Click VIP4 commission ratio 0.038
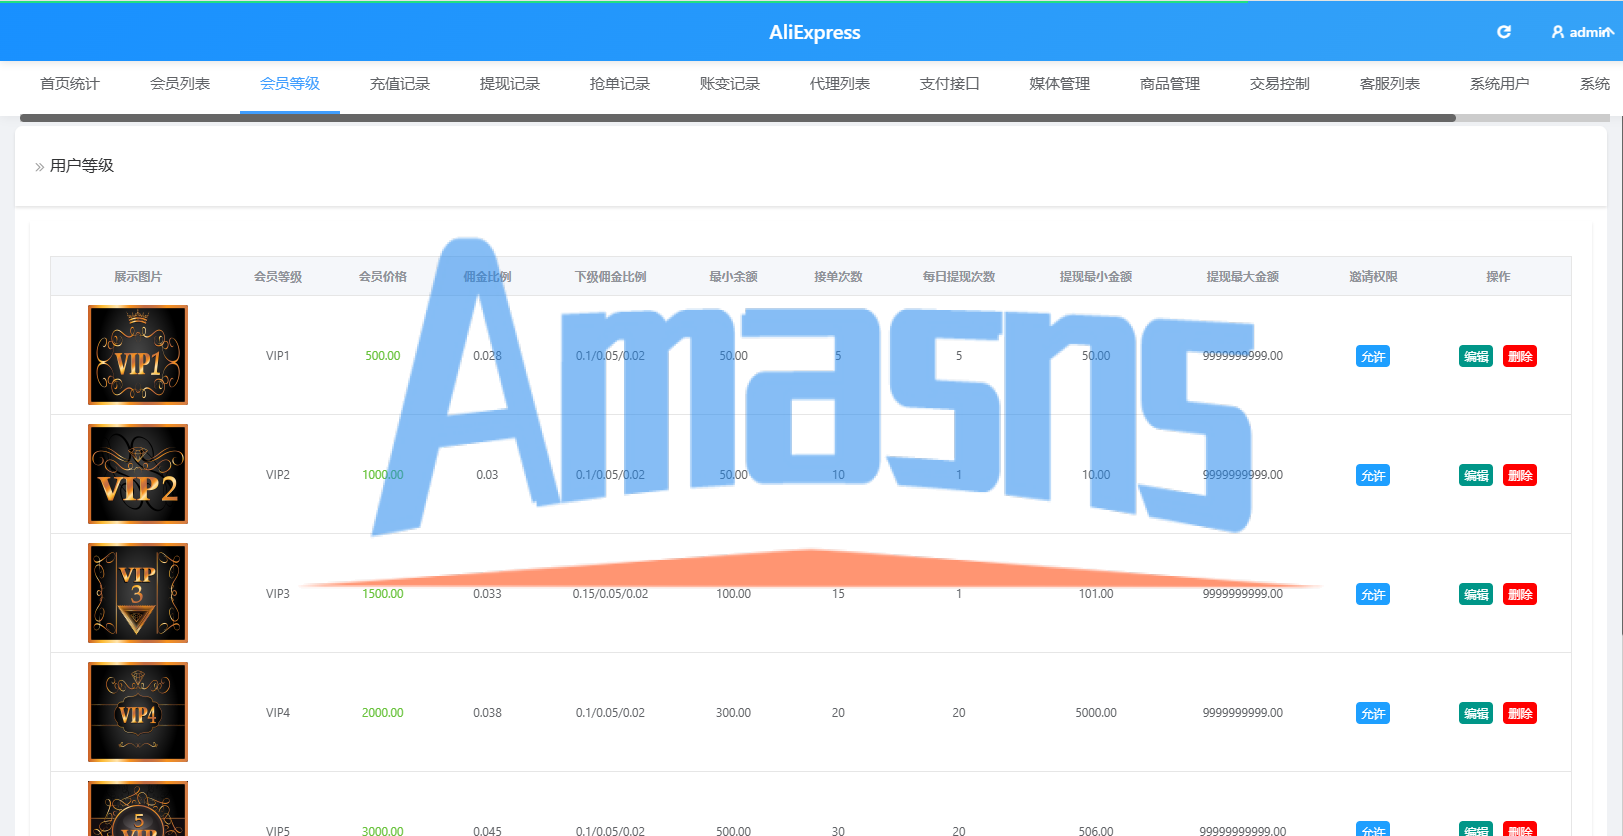The image size is (1623, 836). [488, 713]
